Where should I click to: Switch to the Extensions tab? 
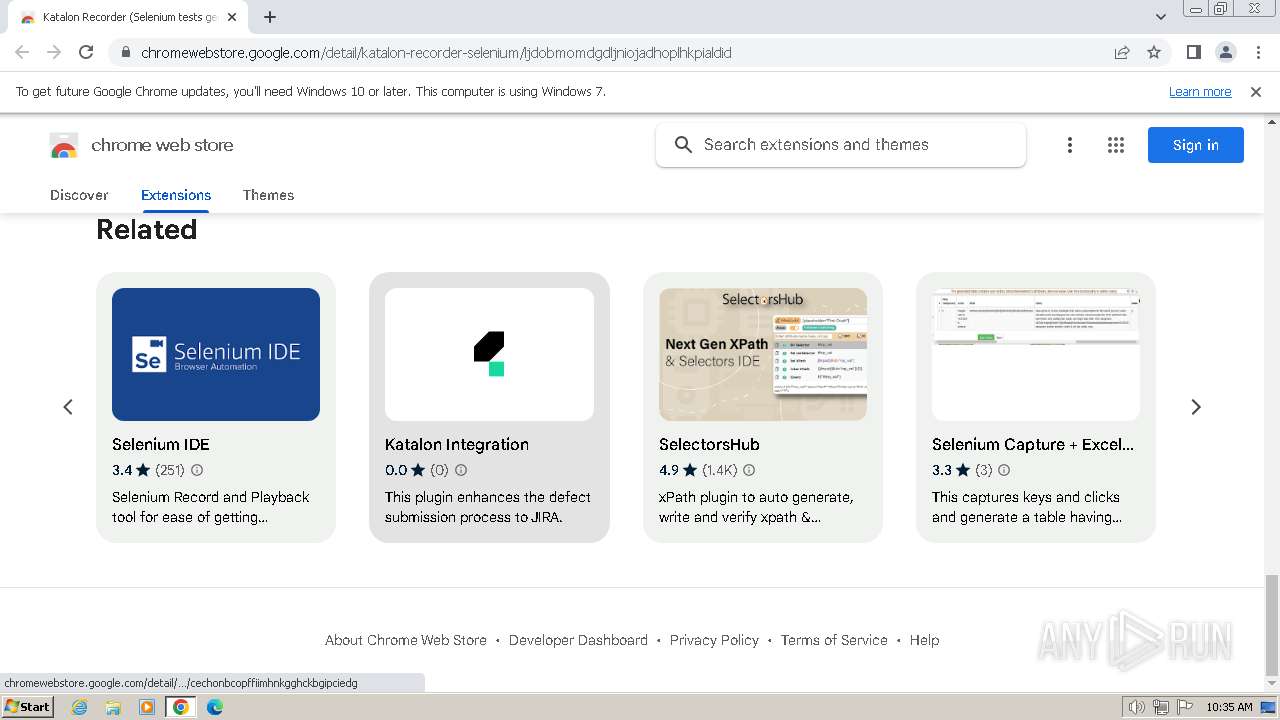click(x=176, y=195)
